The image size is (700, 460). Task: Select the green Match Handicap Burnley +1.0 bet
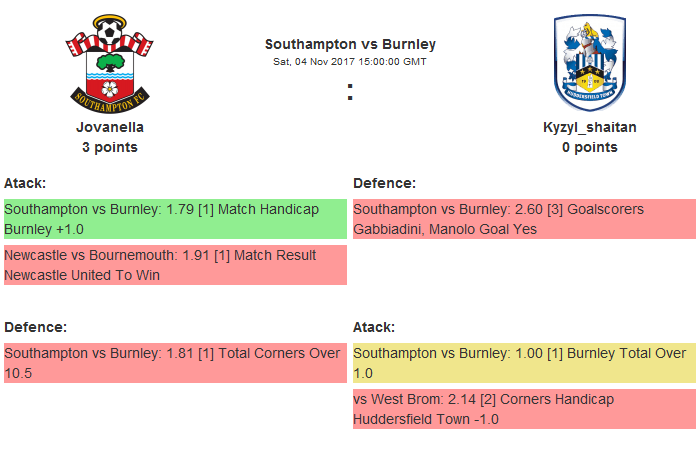175,219
